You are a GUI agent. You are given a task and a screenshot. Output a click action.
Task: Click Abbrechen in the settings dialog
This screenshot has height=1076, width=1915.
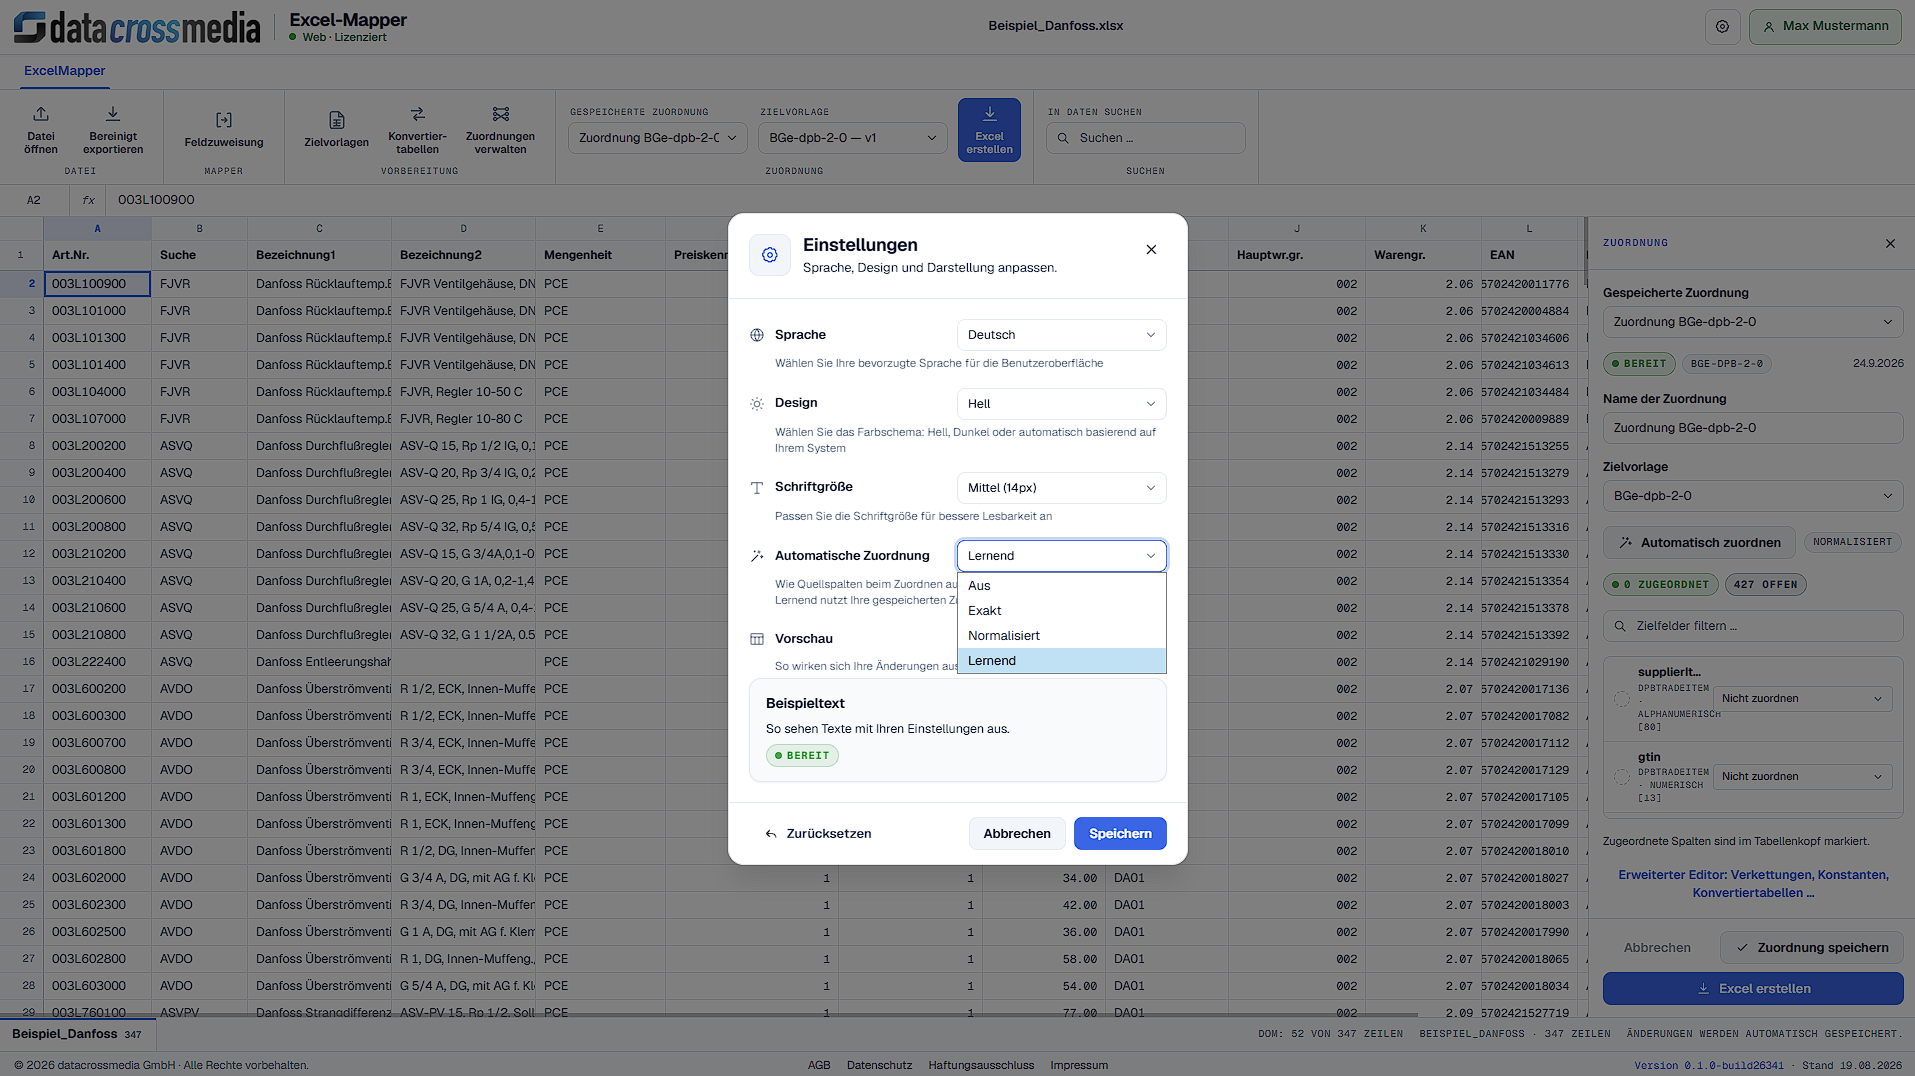1017,834
